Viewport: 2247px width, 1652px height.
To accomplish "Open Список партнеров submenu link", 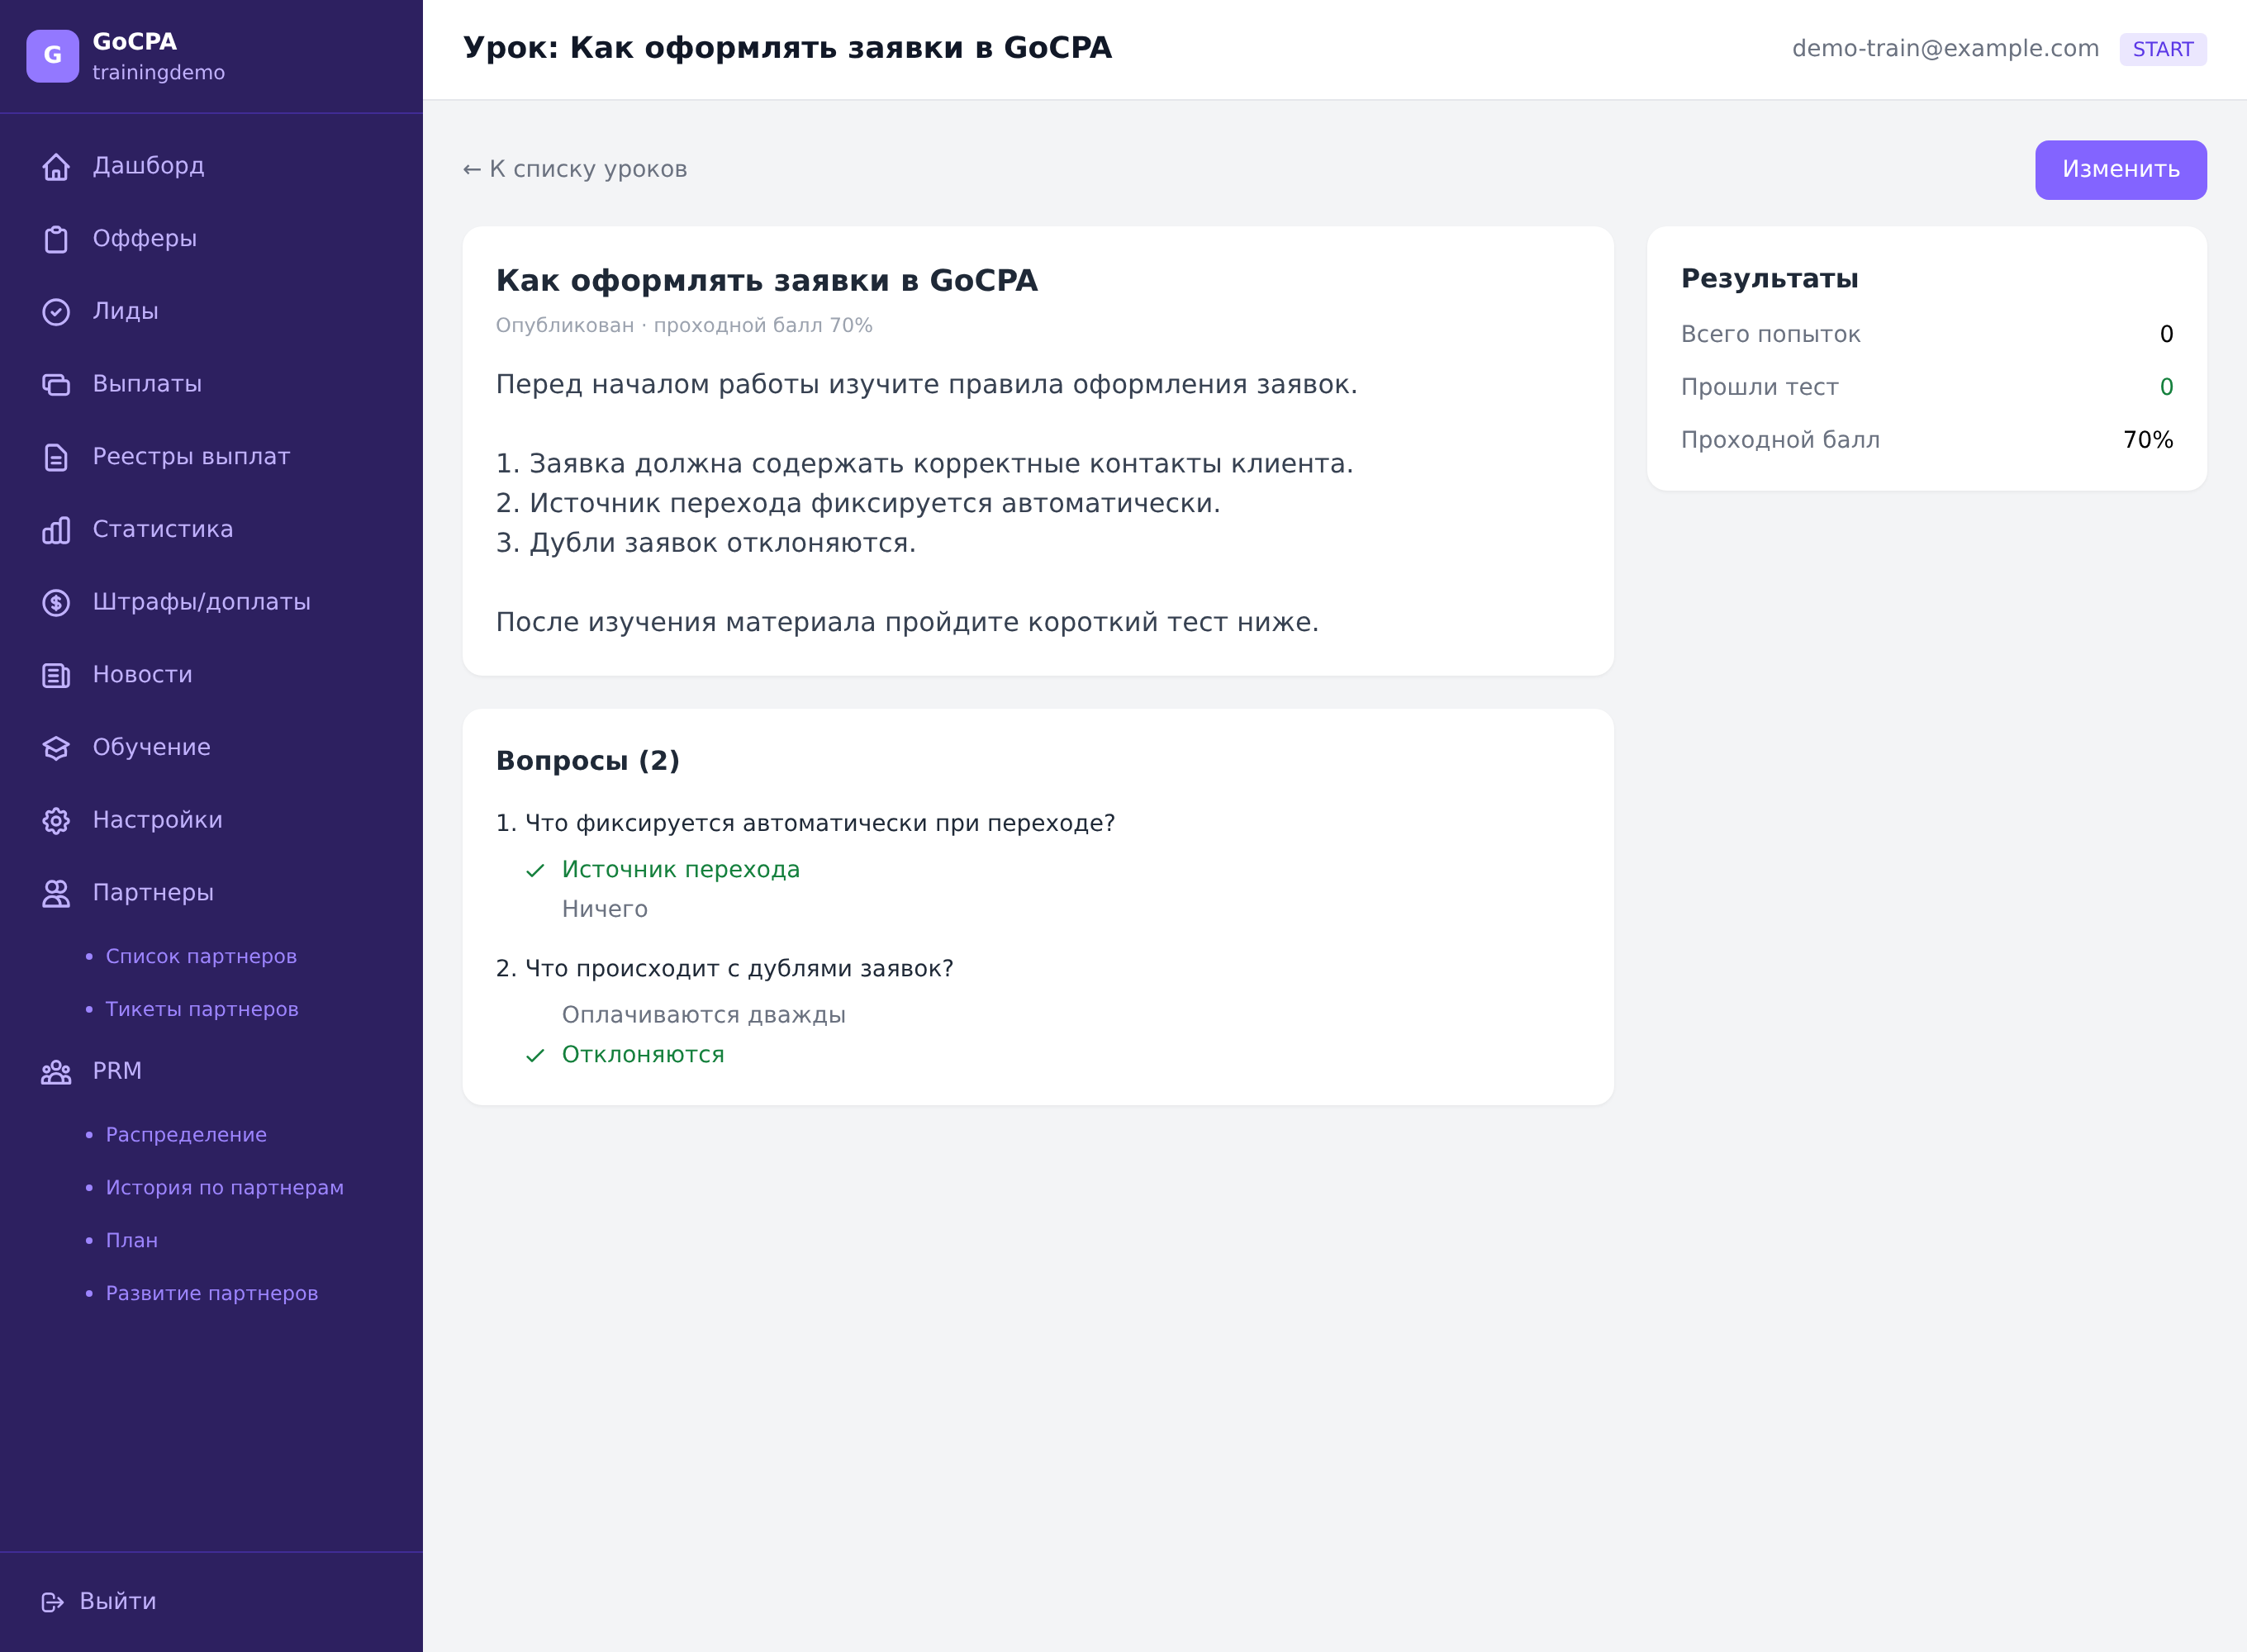I will point(201,957).
